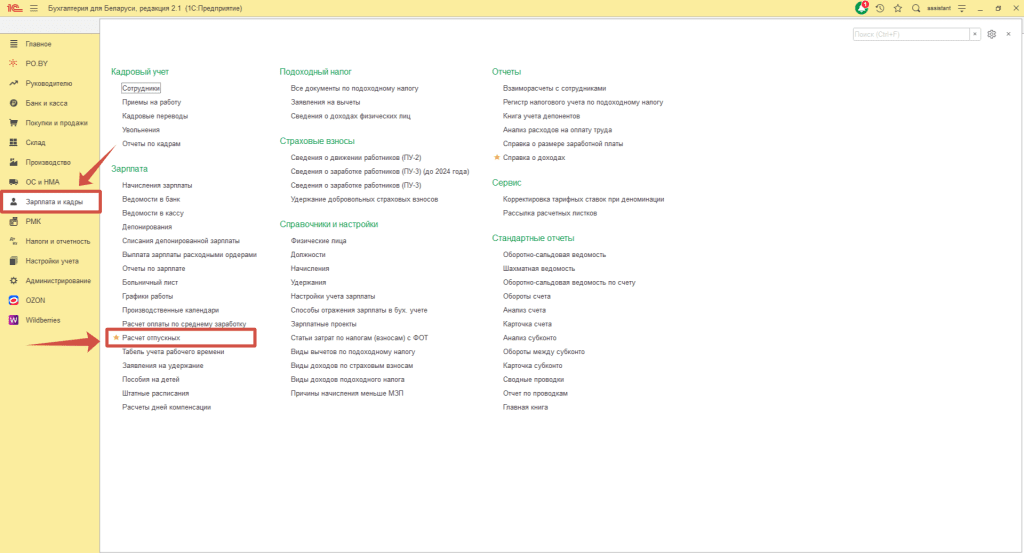
Task: Open the Wildberries section icon
Action: pyautogui.click(x=13, y=320)
